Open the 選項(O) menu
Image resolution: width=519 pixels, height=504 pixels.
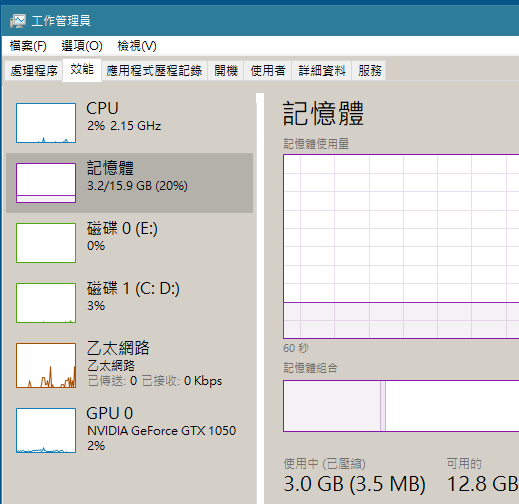click(82, 46)
